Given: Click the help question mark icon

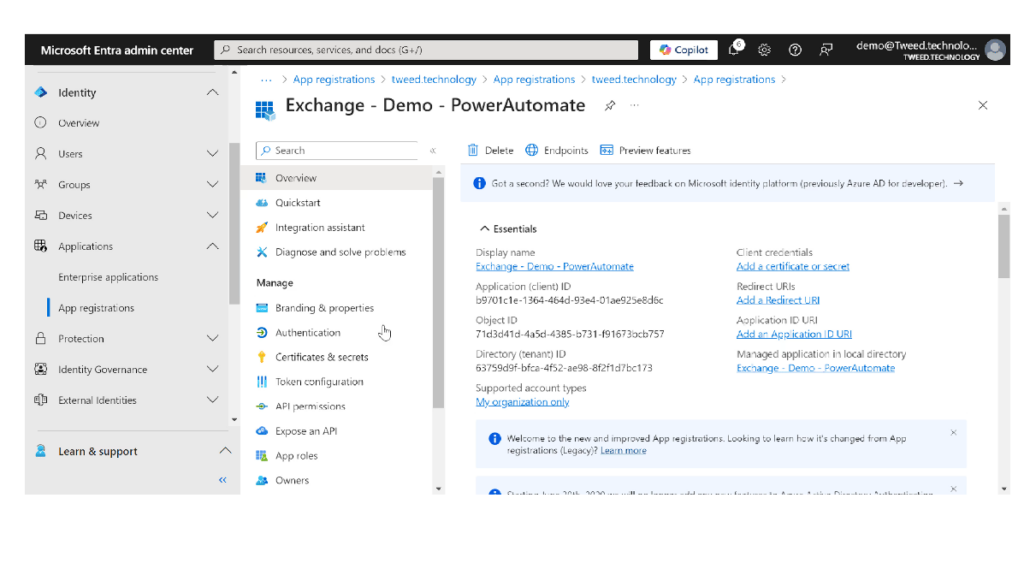Looking at the screenshot, I should coord(795,50).
